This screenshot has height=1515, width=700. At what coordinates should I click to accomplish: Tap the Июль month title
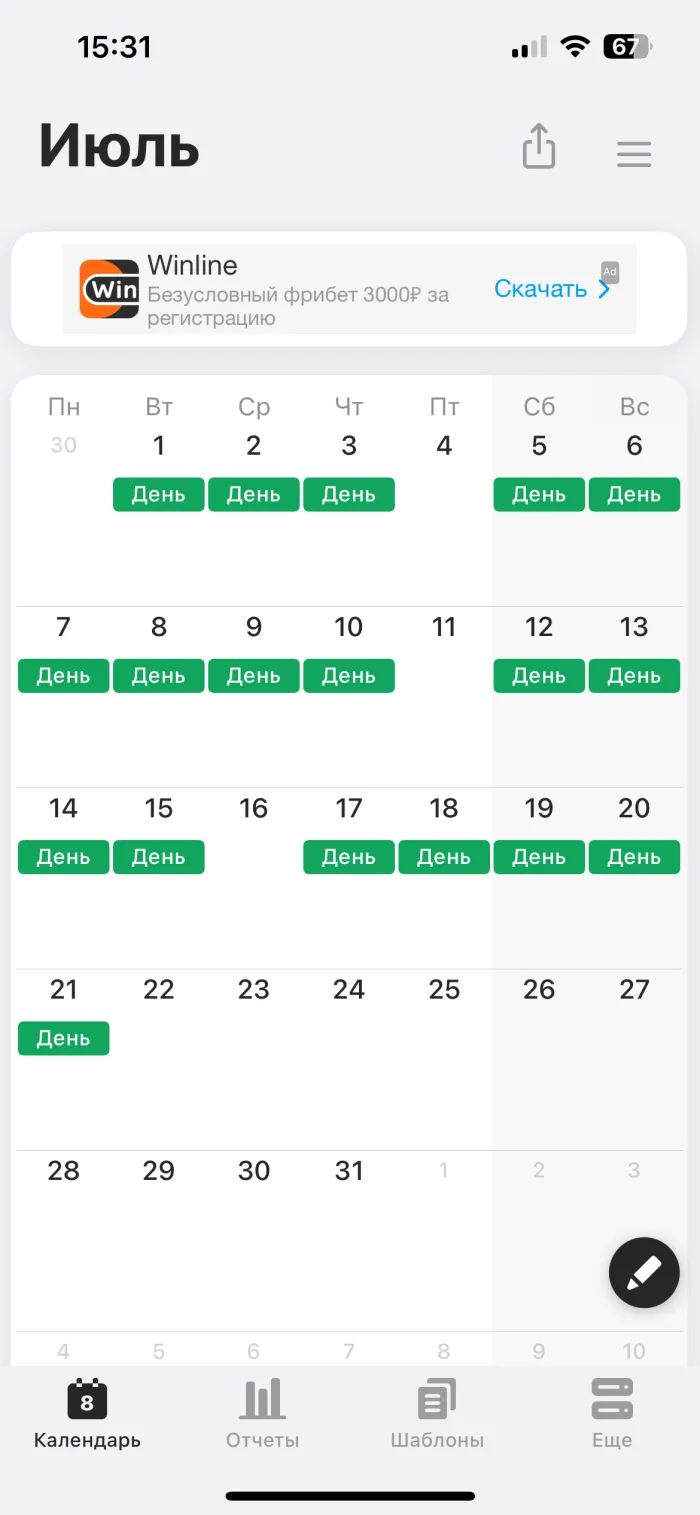pyautogui.click(x=120, y=147)
